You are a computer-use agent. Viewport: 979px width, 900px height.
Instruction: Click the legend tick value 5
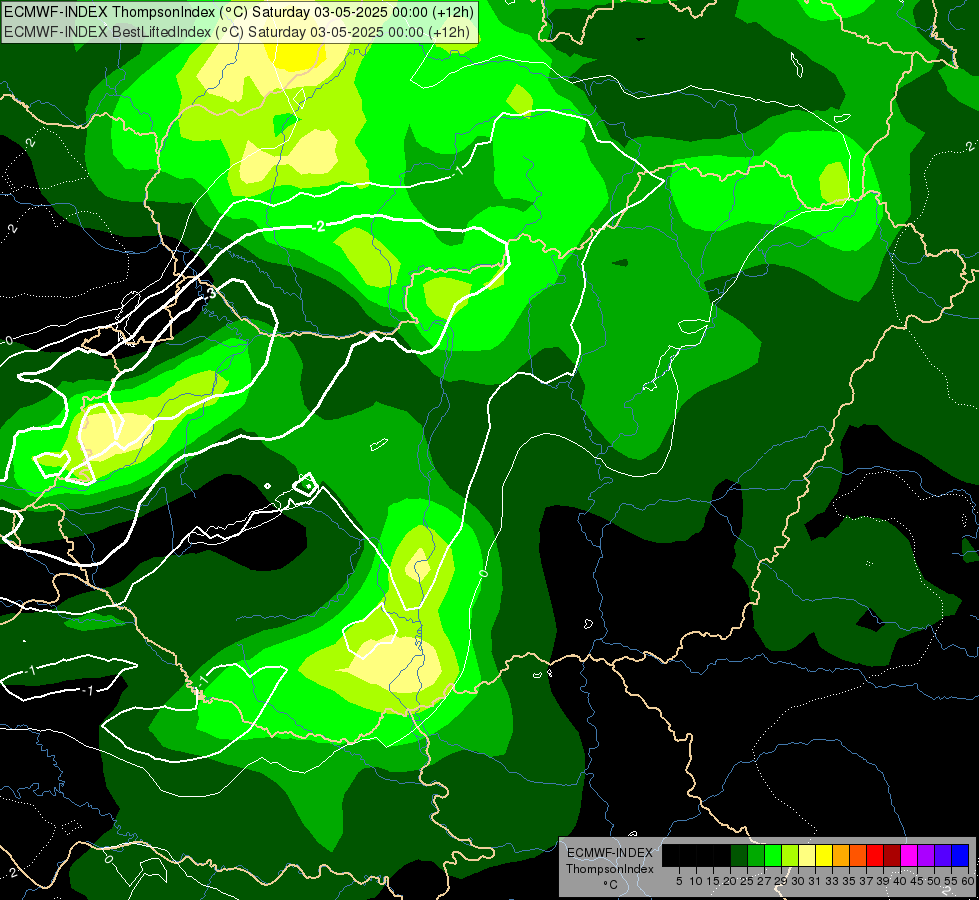click(x=679, y=881)
